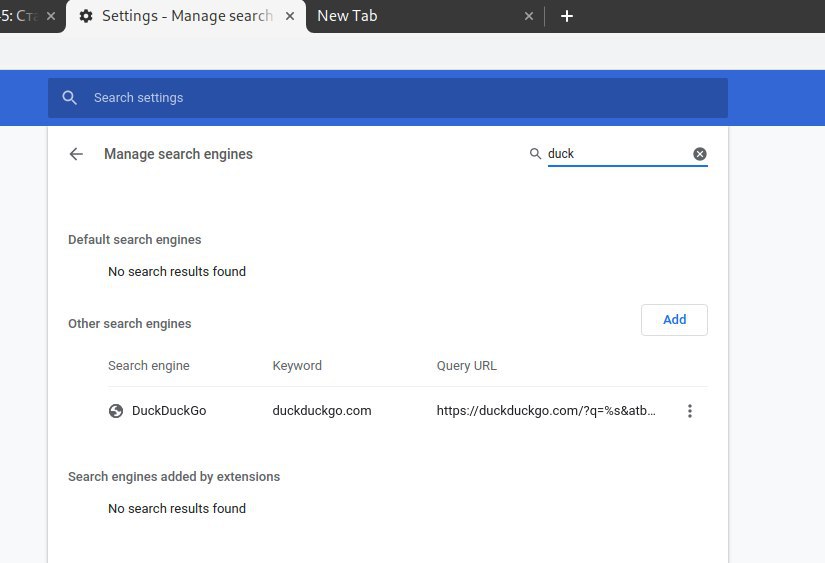Viewport: 825px width, 563px height.
Task: Open the DuckDuckGo more actions menu
Action: (x=690, y=411)
